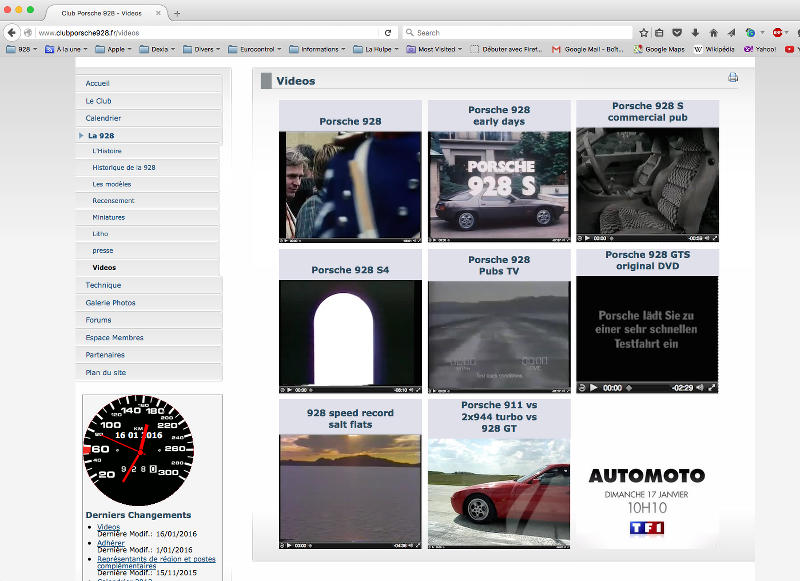Open the bookmarks list icon in the toolbar
The height and width of the screenshot is (581, 800).
click(x=659, y=33)
